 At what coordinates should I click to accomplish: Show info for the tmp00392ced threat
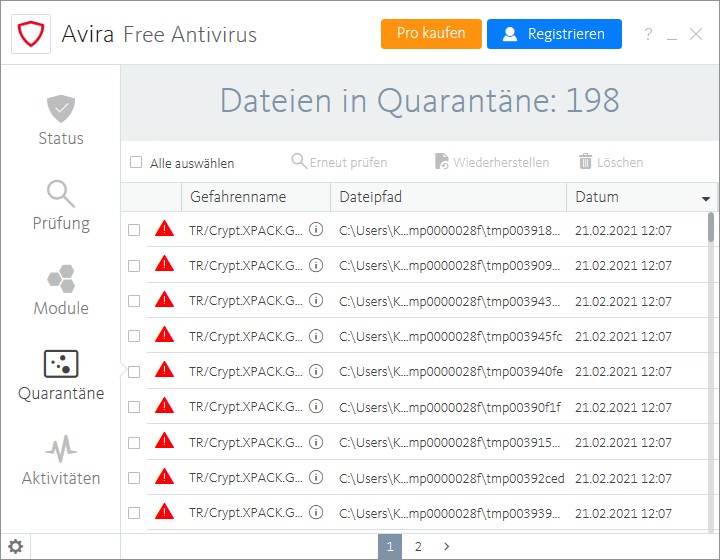[x=316, y=477]
